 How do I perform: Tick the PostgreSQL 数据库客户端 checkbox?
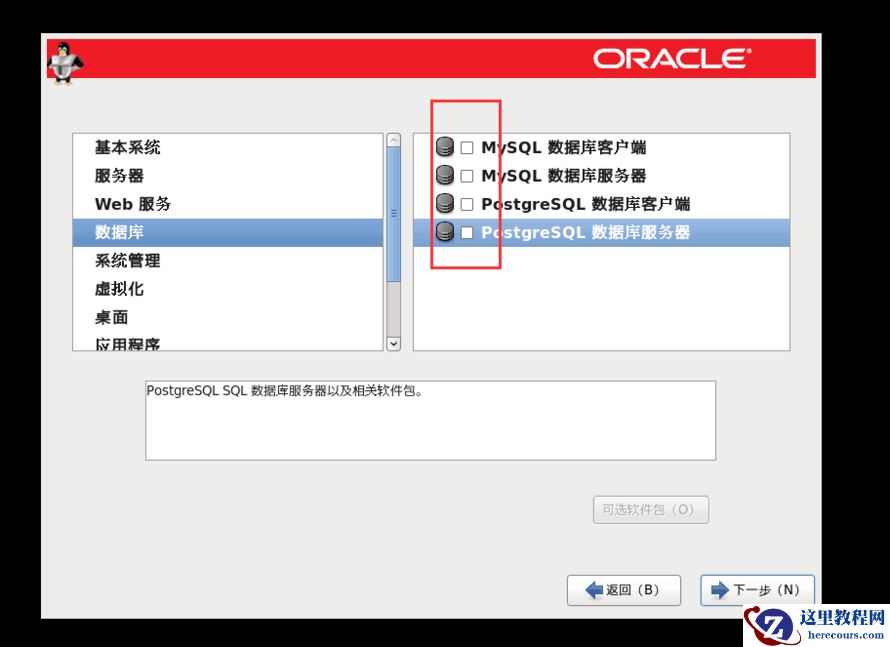(x=467, y=204)
